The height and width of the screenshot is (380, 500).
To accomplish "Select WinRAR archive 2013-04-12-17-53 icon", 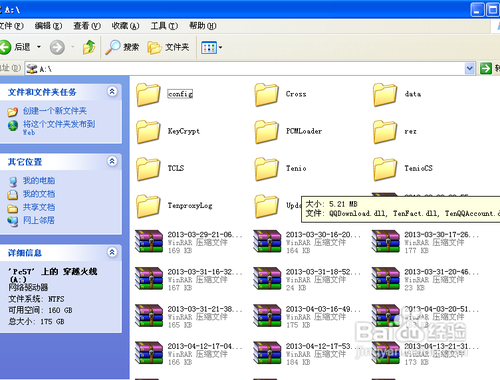I will pos(267,353).
